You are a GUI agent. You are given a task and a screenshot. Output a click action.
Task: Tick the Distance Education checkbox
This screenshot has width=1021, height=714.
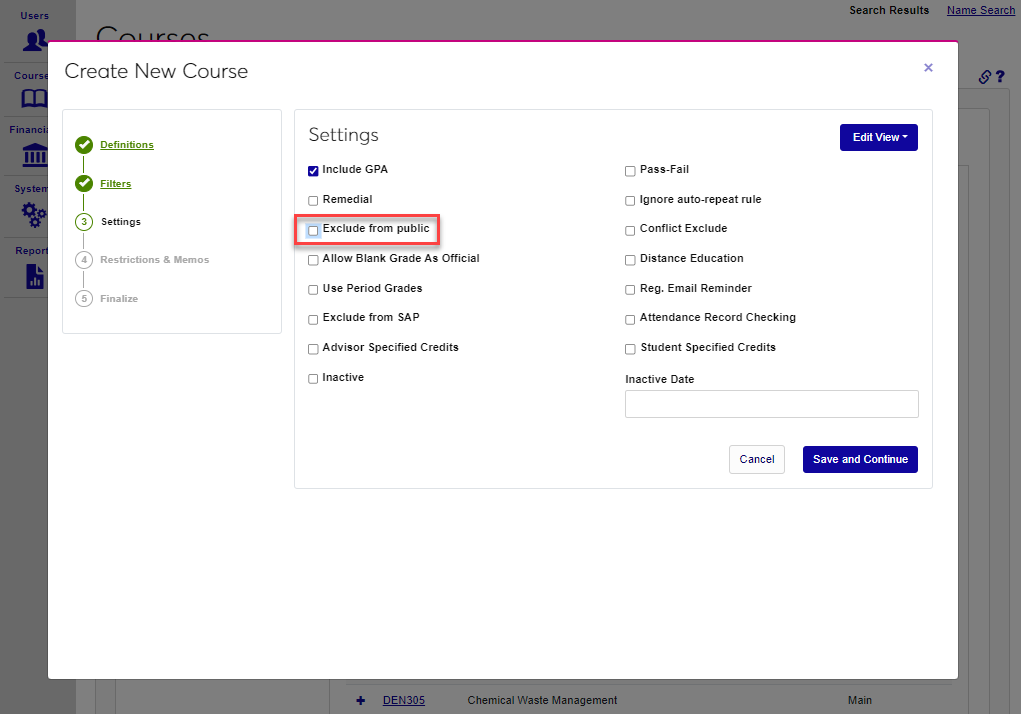631,260
